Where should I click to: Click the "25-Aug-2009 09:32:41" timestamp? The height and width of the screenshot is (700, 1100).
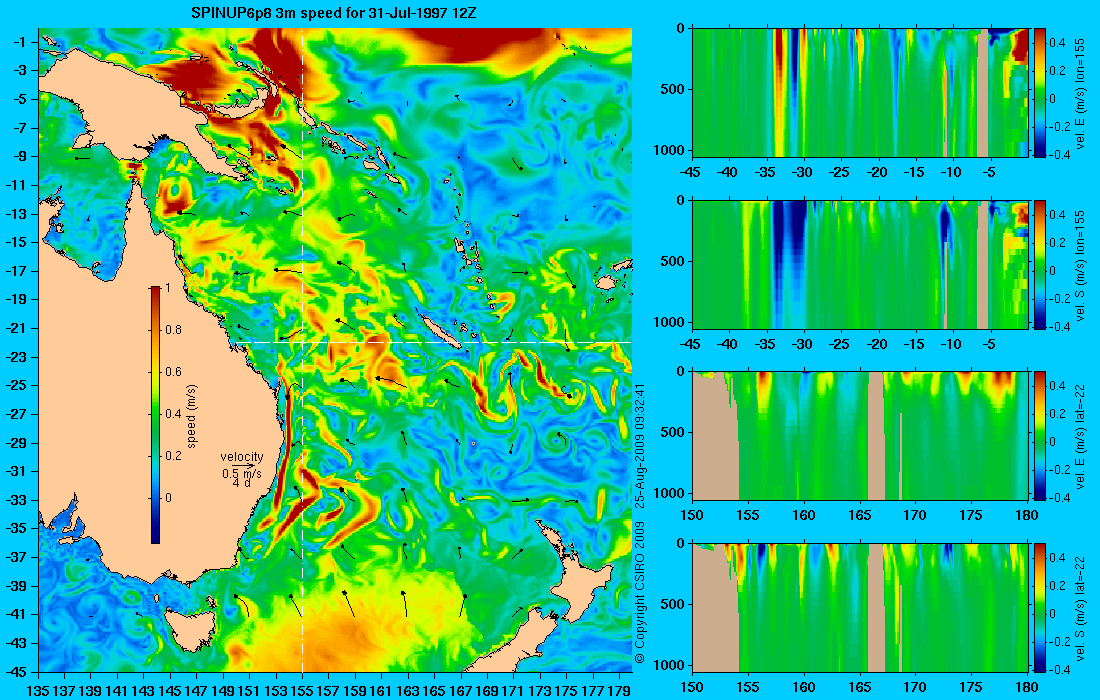coord(639,445)
